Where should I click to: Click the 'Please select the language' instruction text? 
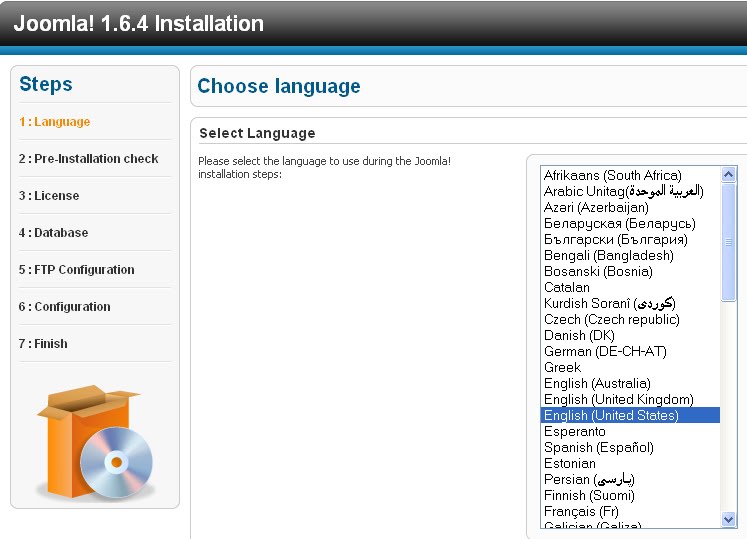point(324,167)
